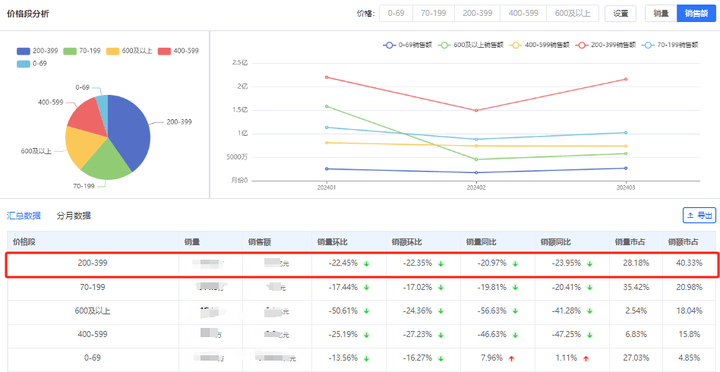Click the 202402 point on red line

[x=476, y=110]
